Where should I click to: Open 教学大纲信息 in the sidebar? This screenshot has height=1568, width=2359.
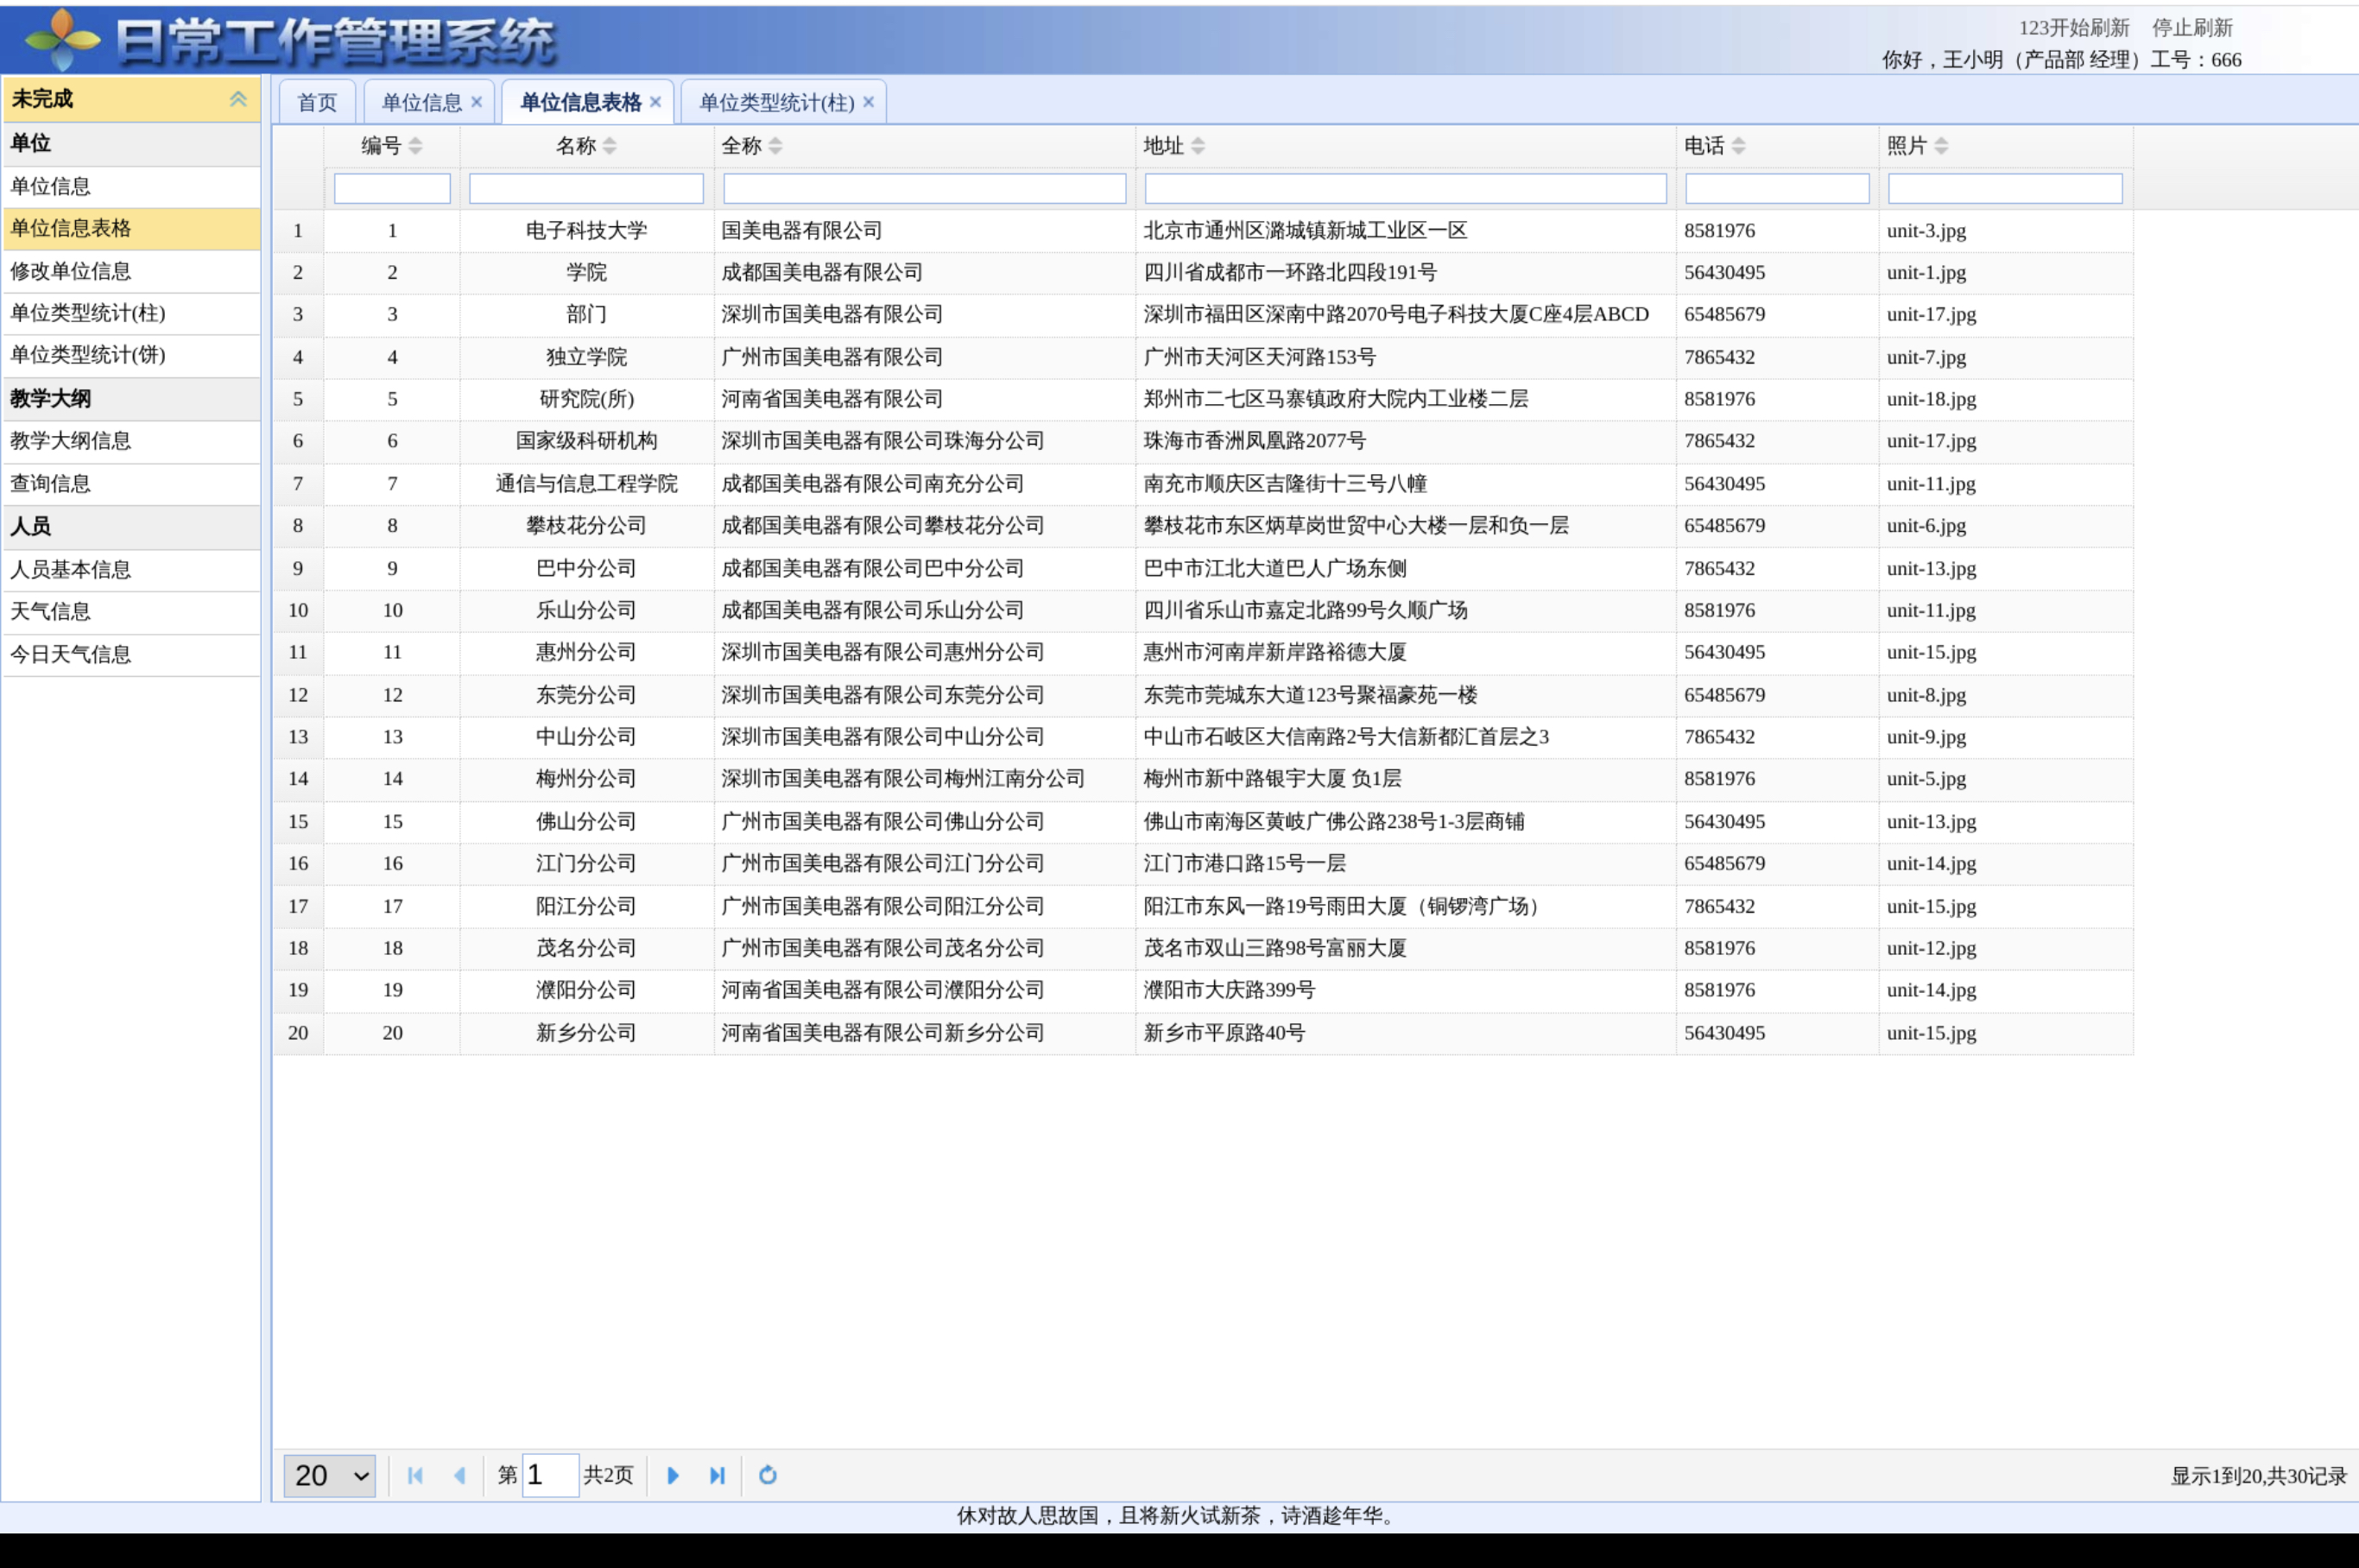click(132, 442)
